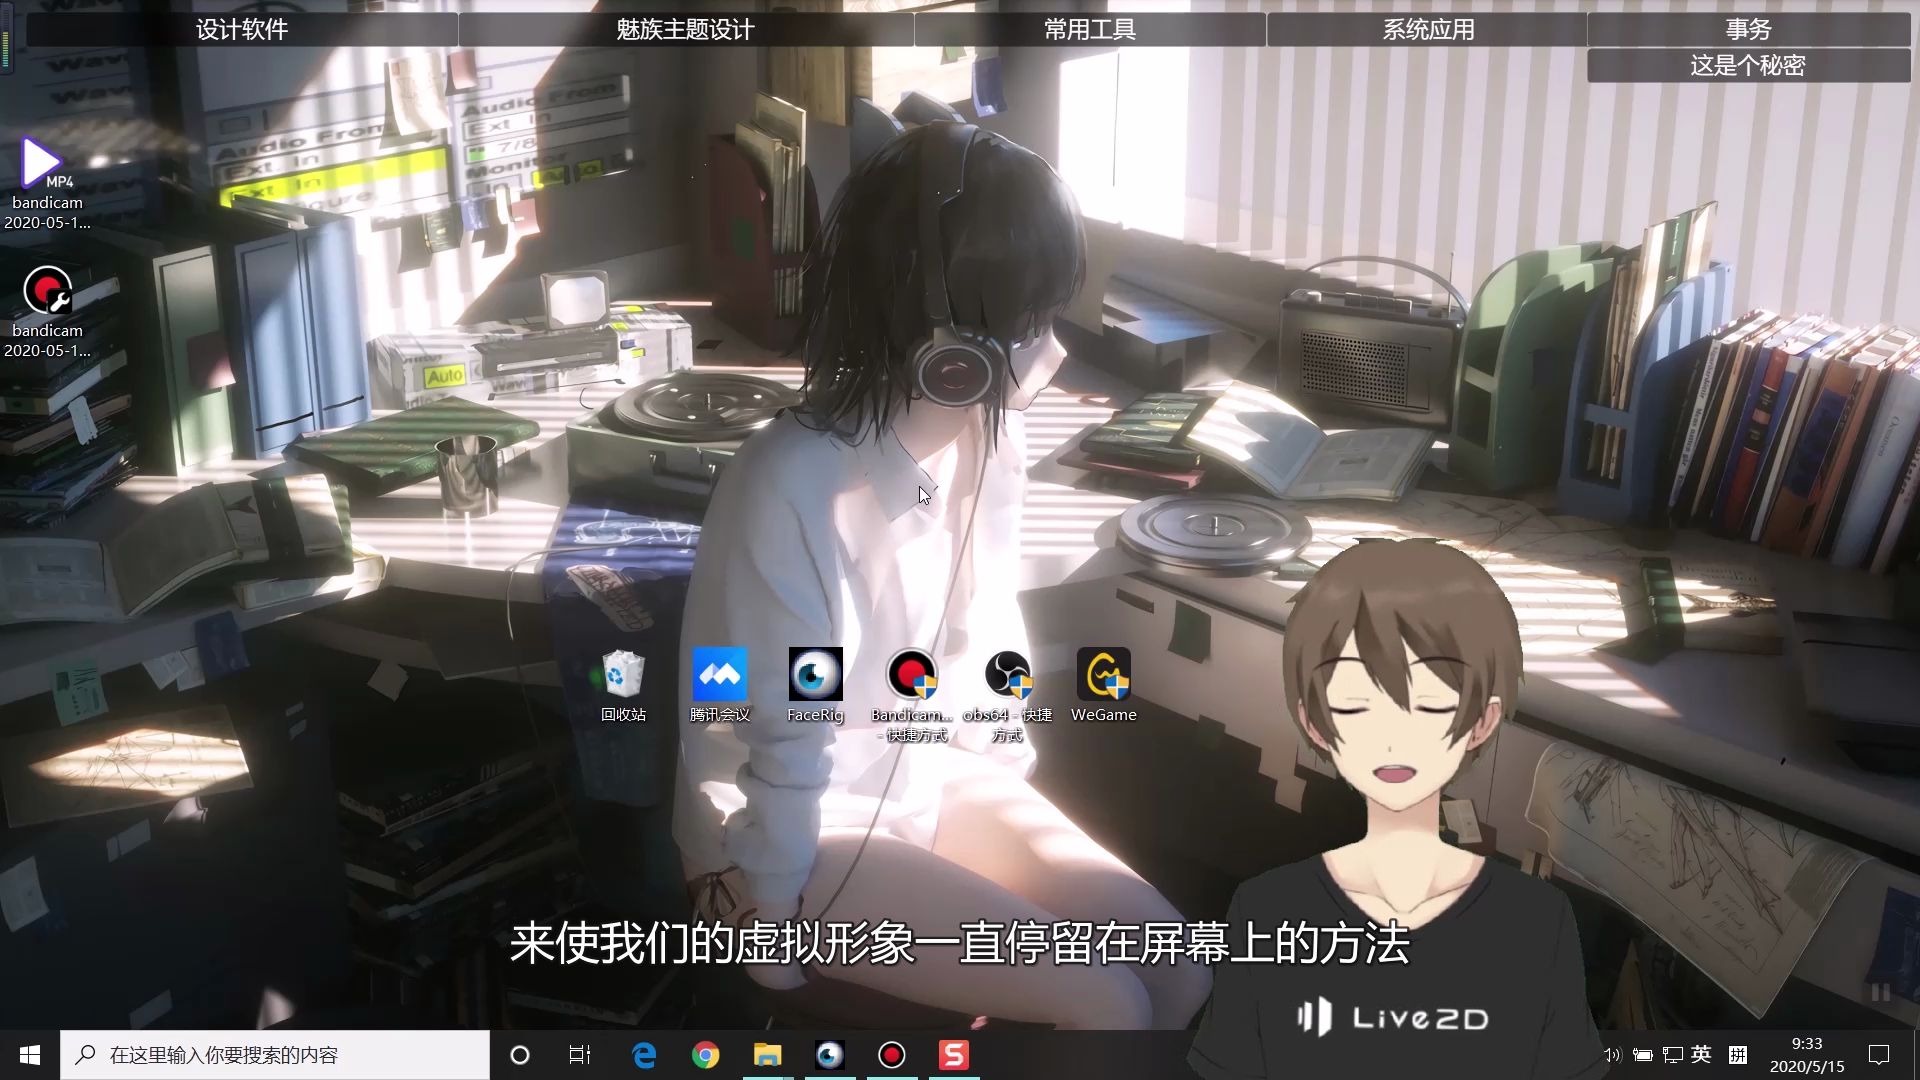Click the 这是个秘密 entry under 事务
Viewport: 1920px width, 1080px height.
click(x=1747, y=66)
